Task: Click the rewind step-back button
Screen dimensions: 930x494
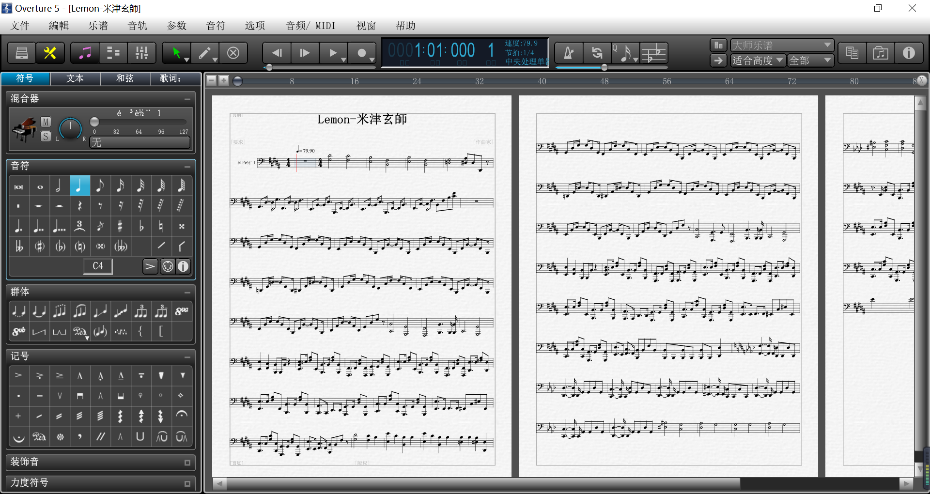Action: point(276,53)
